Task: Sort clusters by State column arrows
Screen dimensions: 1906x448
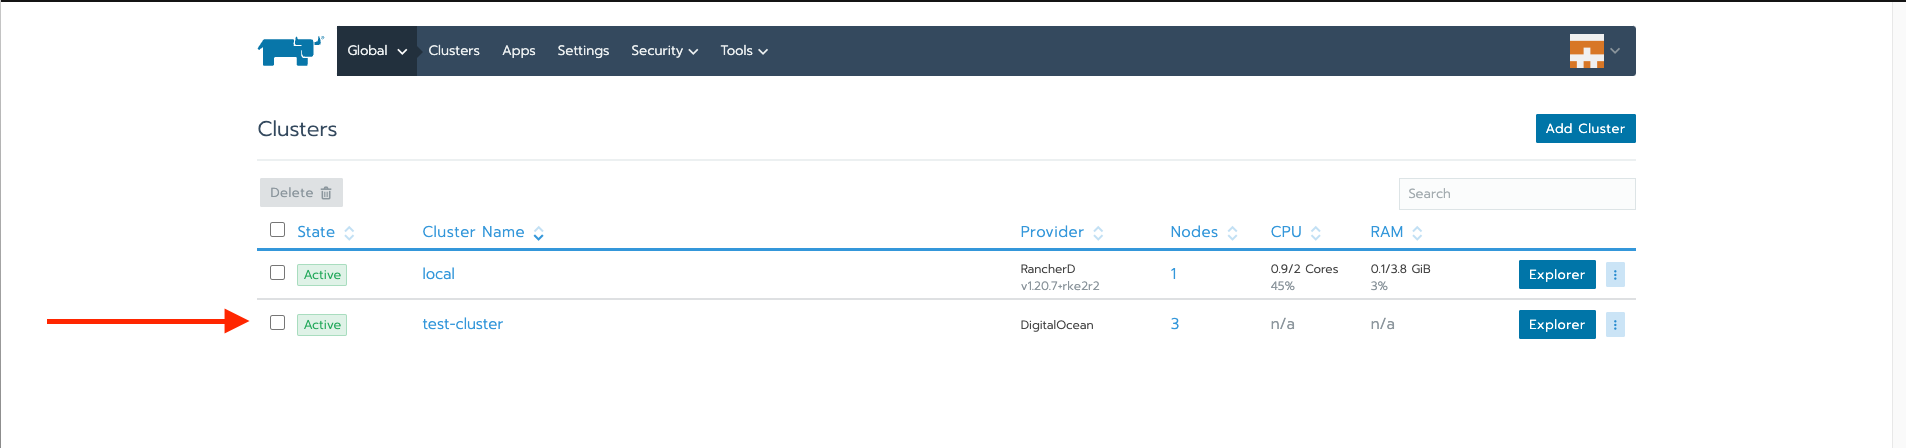Action: click(x=349, y=233)
